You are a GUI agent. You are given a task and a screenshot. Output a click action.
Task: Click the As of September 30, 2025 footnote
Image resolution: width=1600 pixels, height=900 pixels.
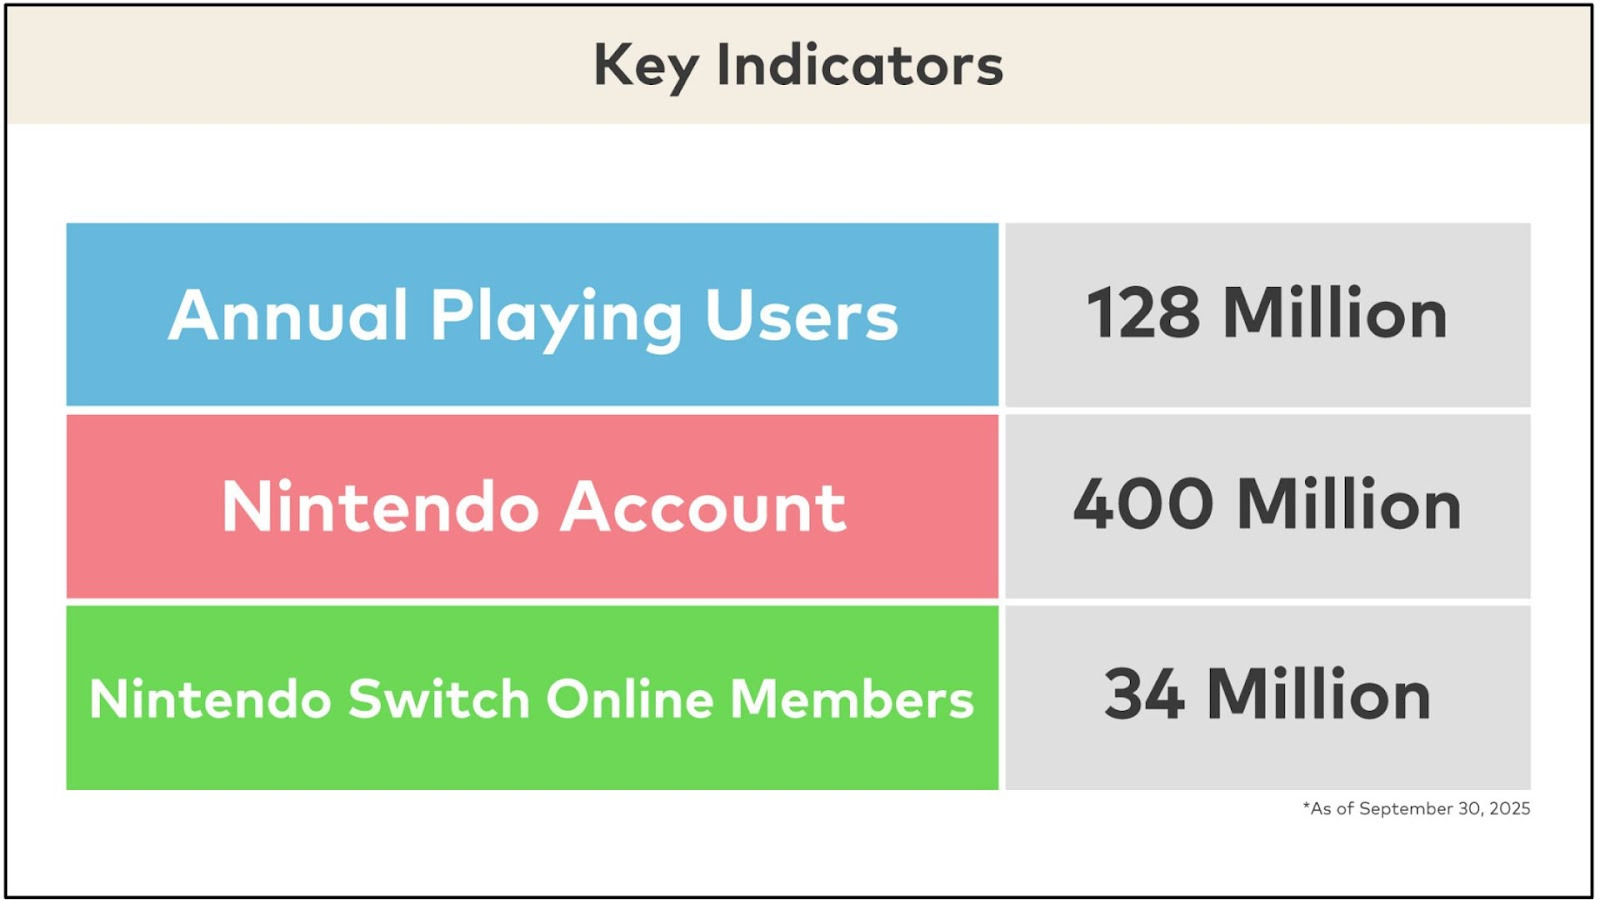click(x=1416, y=809)
